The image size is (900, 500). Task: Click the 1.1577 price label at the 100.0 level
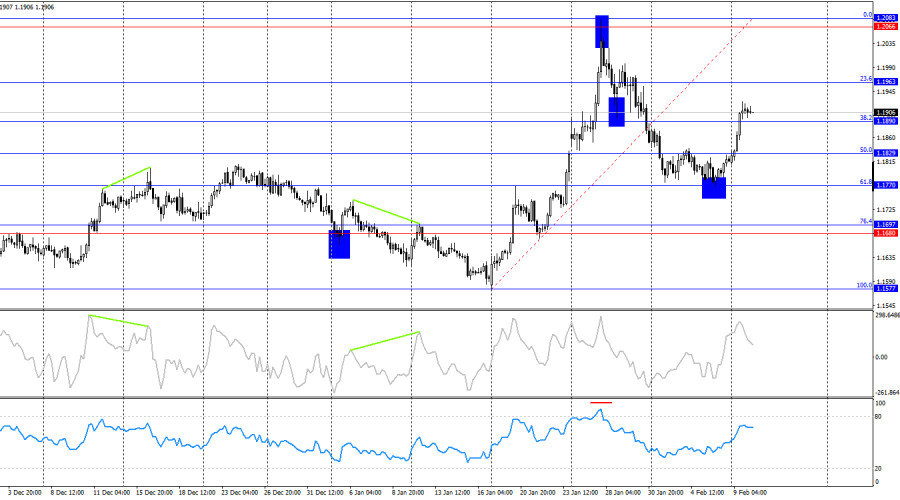tap(884, 290)
